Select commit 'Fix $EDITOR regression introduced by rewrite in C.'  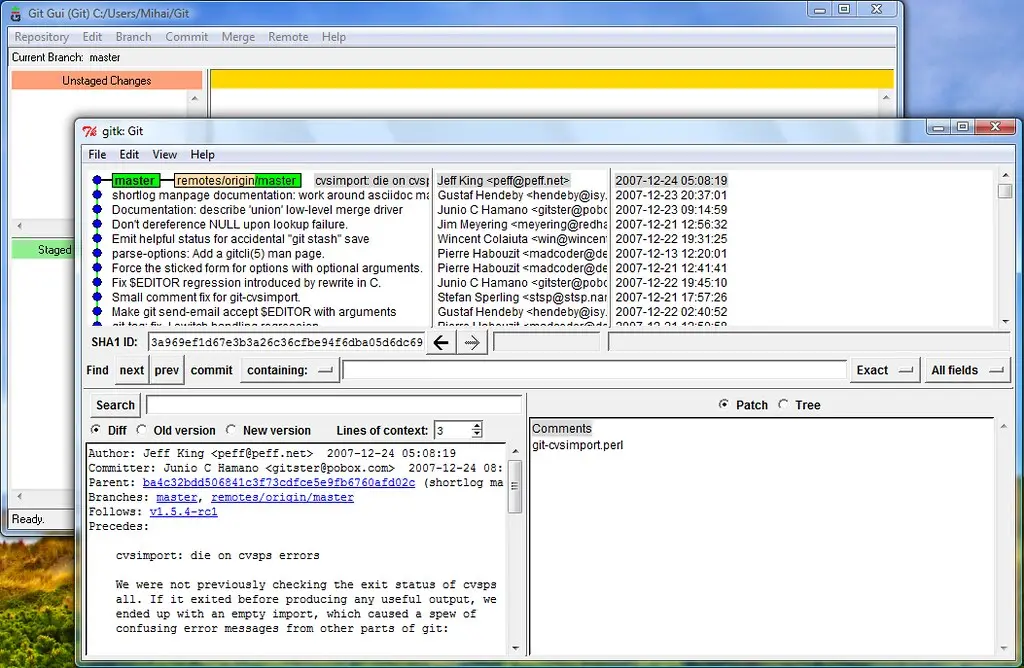(x=246, y=283)
